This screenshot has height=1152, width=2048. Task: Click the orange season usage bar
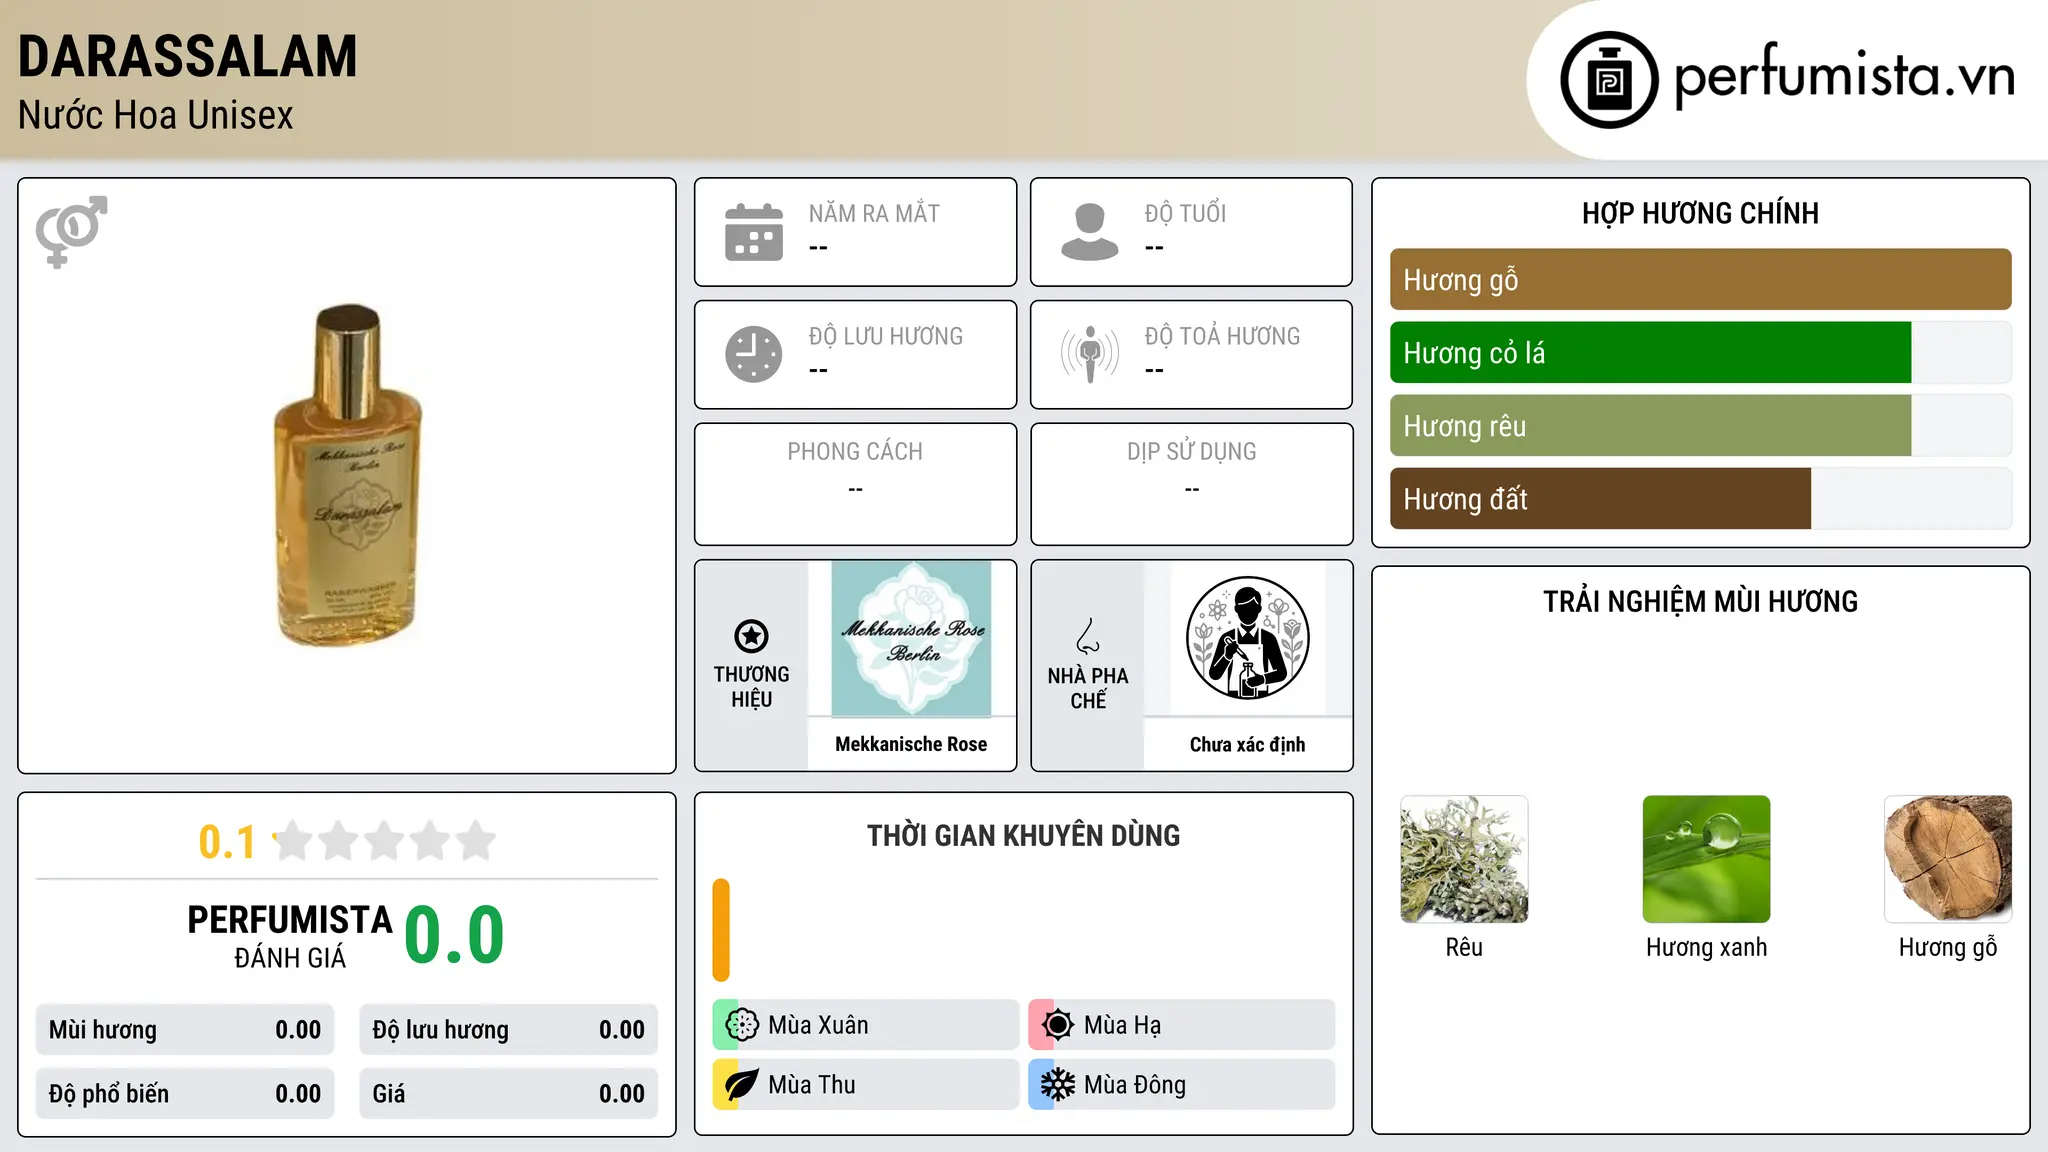721,930
